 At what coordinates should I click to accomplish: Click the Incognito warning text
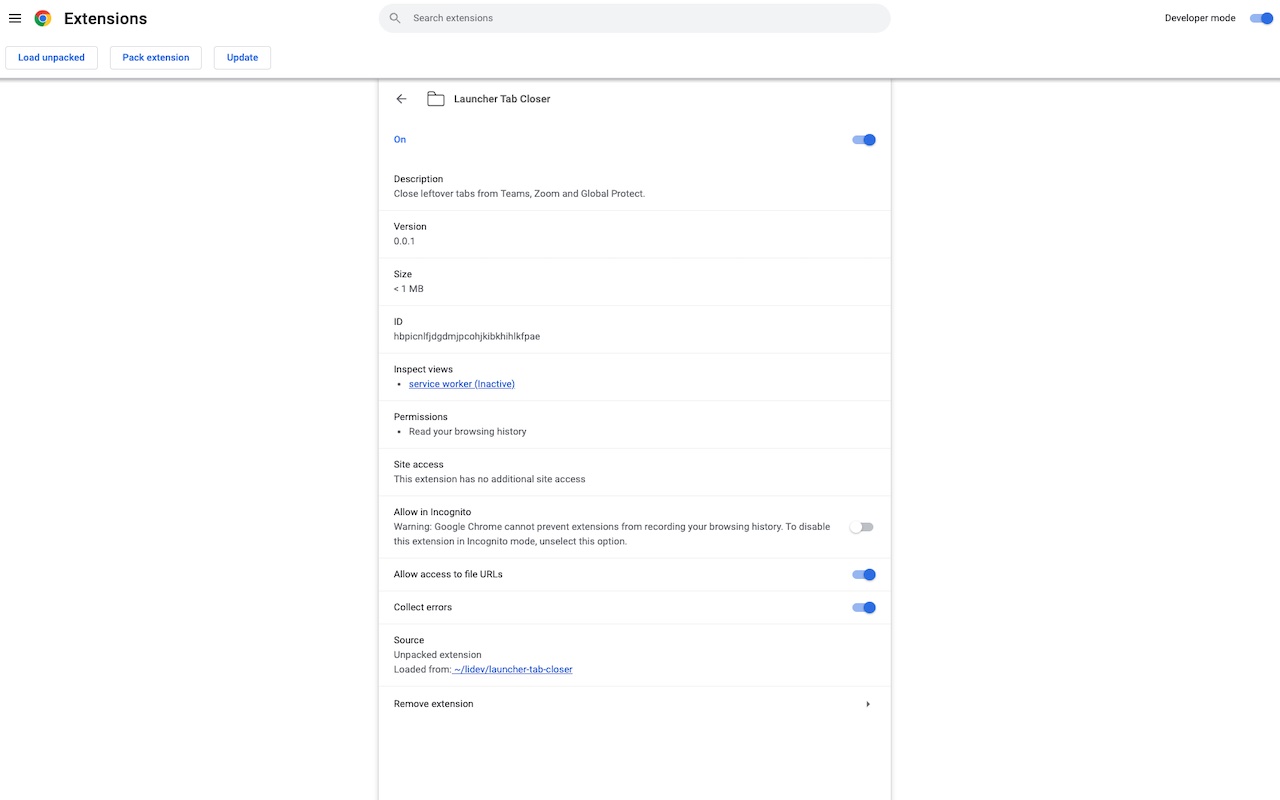(x=612, y=534)
